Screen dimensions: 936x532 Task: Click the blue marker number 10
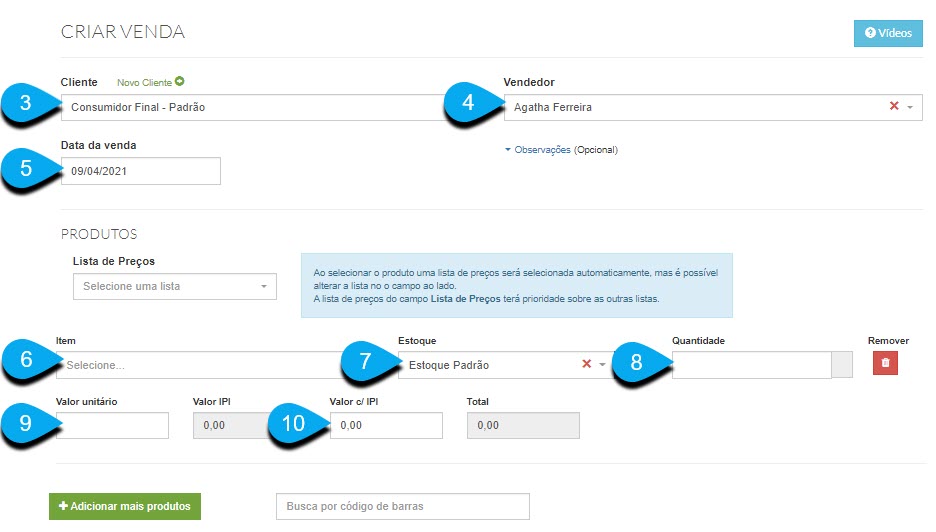tap(293, 423)
